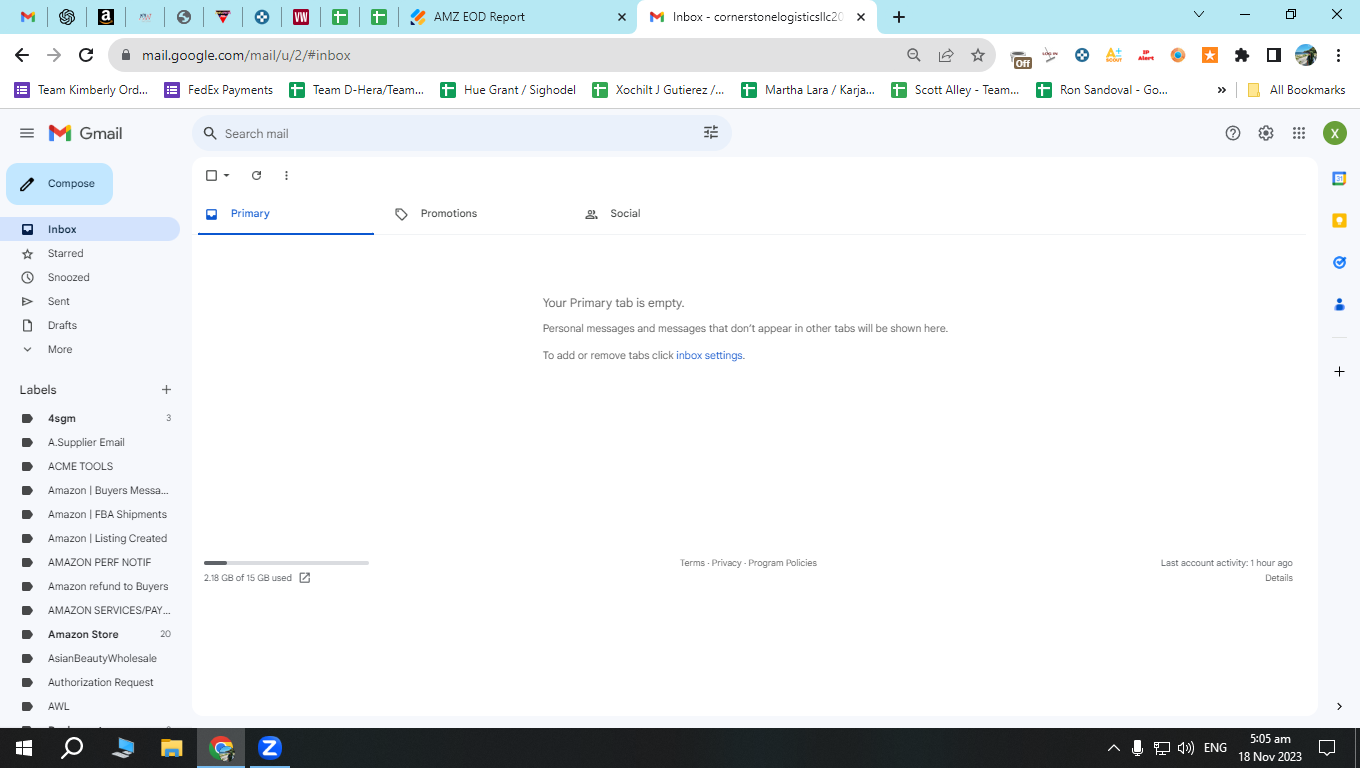Viewport: 1360px width, 768px height.
Task: Open the ACME TOOLS label
Action: (90, 466)
